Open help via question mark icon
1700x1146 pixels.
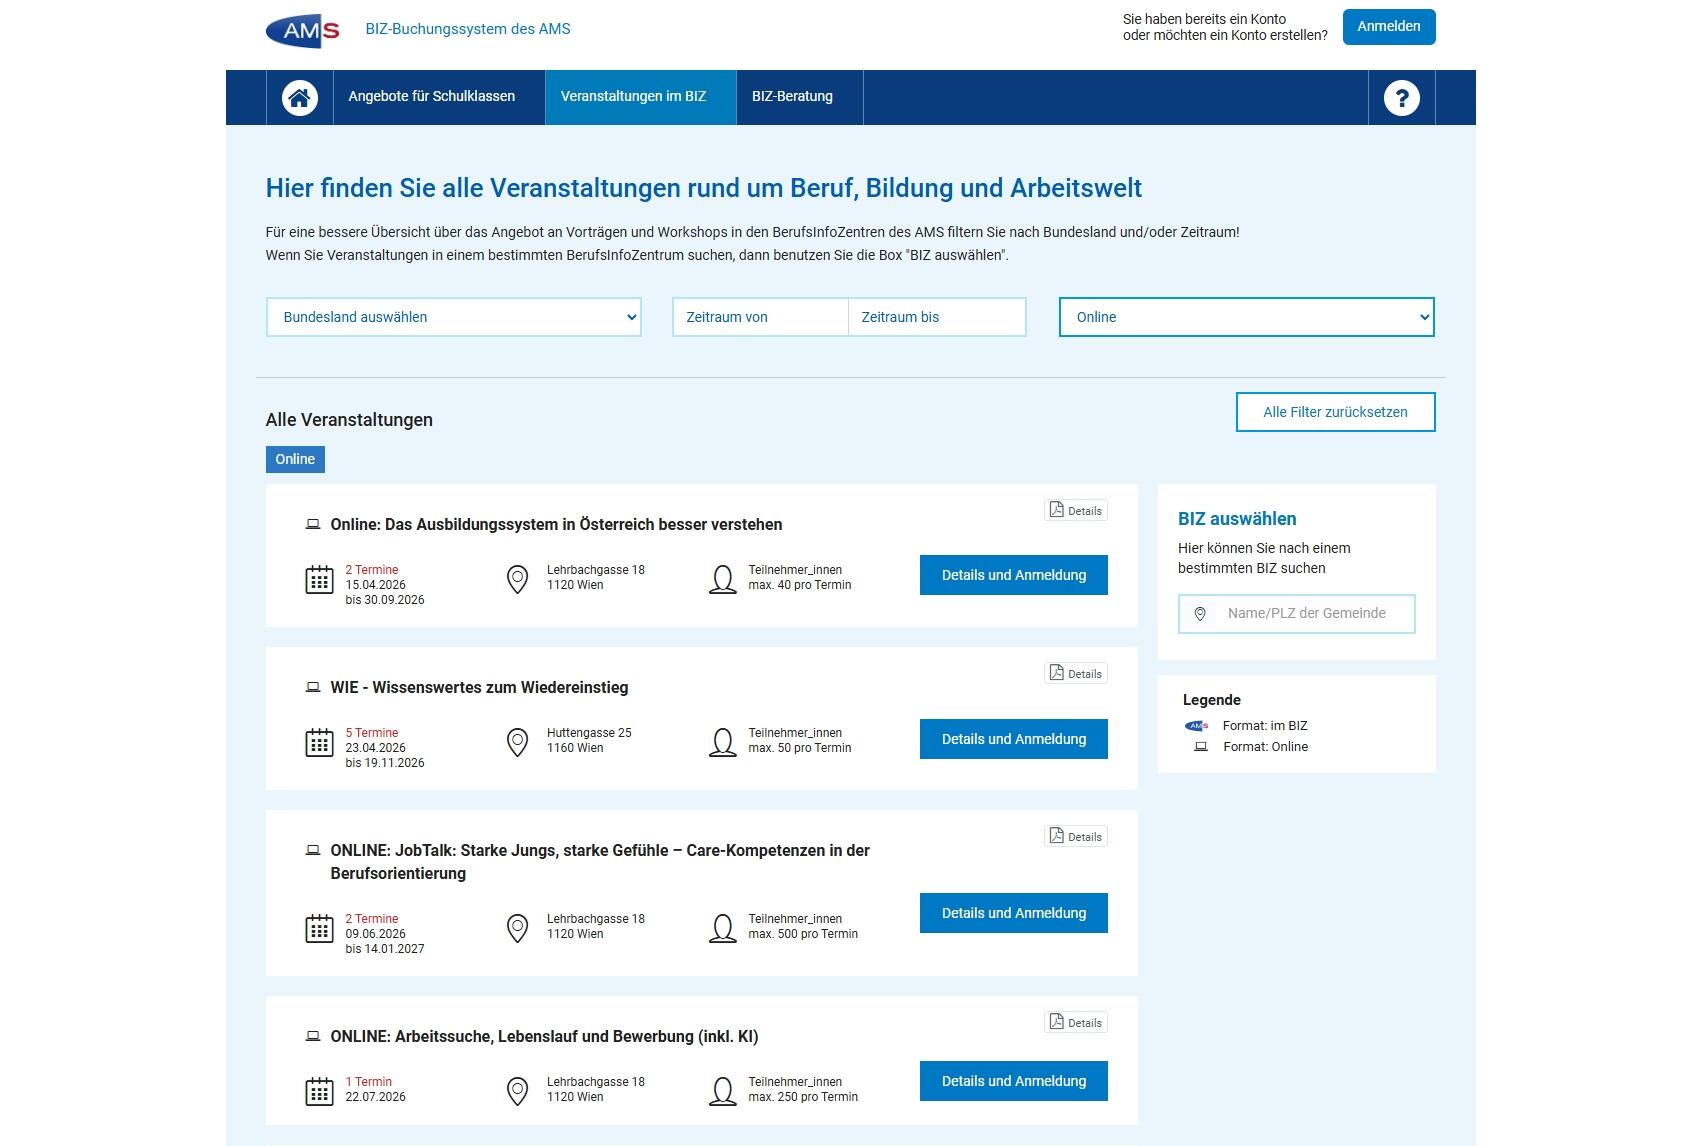pos(1401,97)
